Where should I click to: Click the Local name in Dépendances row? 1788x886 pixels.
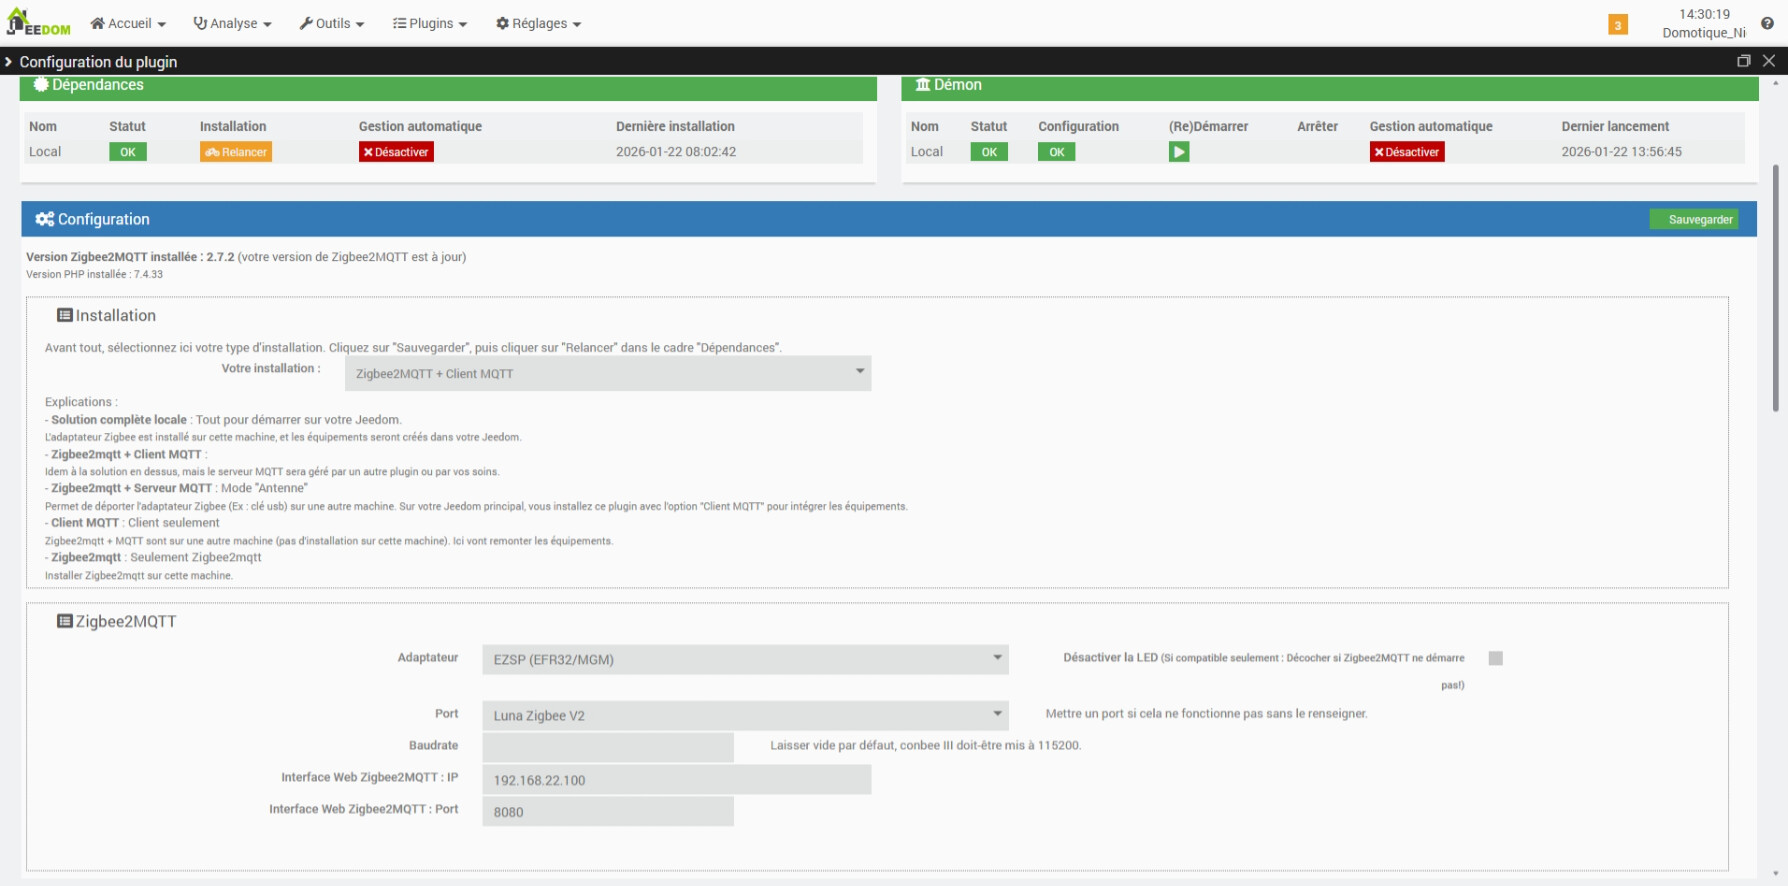pyautogui.click(x=45, y=152)
